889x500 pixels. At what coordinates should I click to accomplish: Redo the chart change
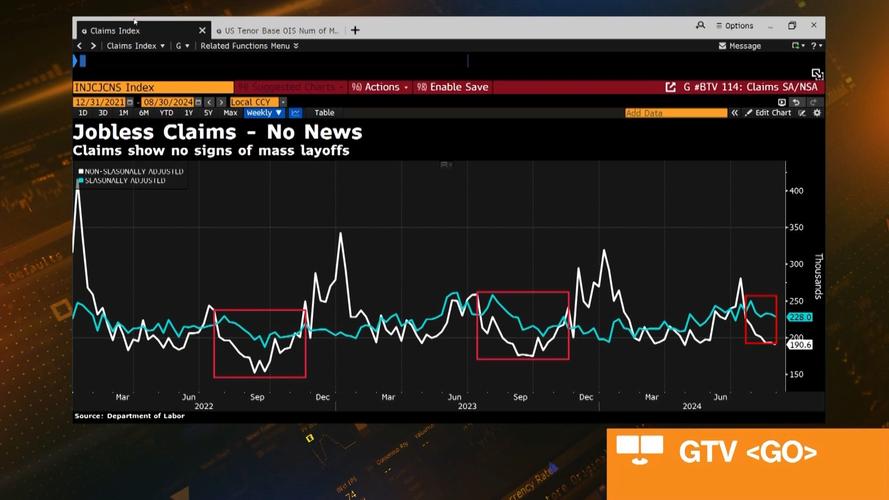click(813, 102)
